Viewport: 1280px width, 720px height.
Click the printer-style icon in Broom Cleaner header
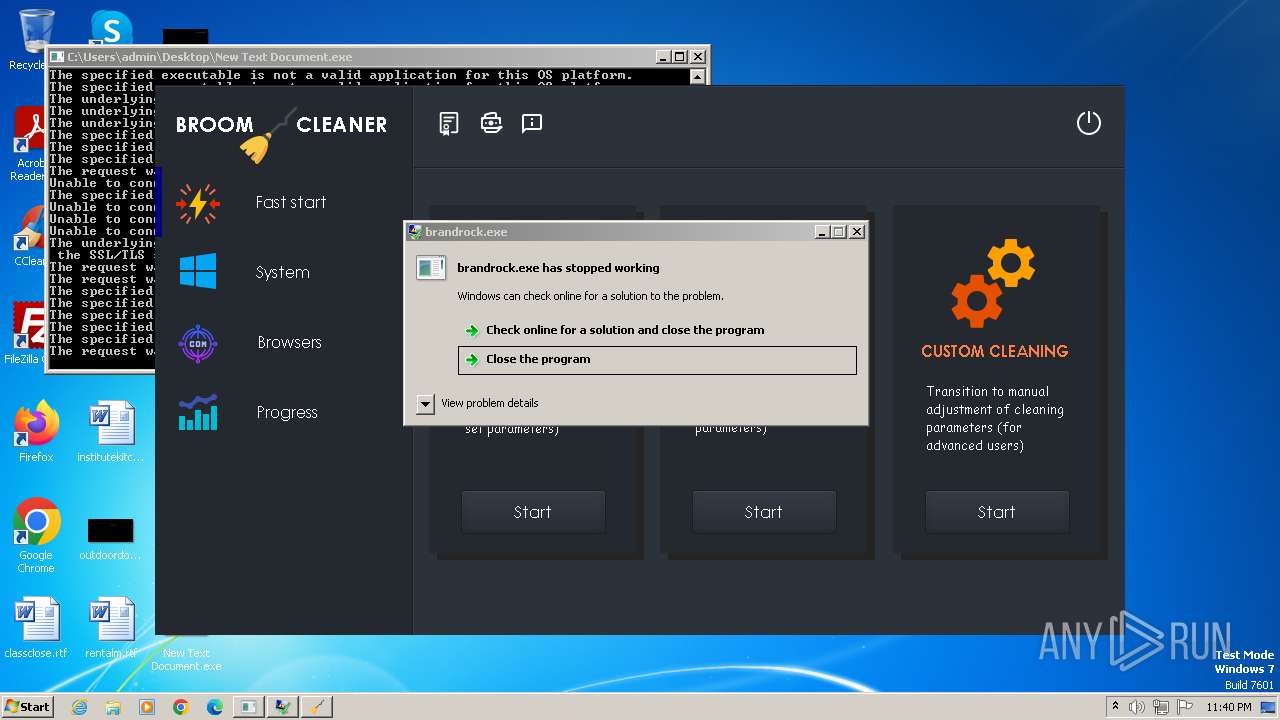pyautogui.click(x=491, y=123)
